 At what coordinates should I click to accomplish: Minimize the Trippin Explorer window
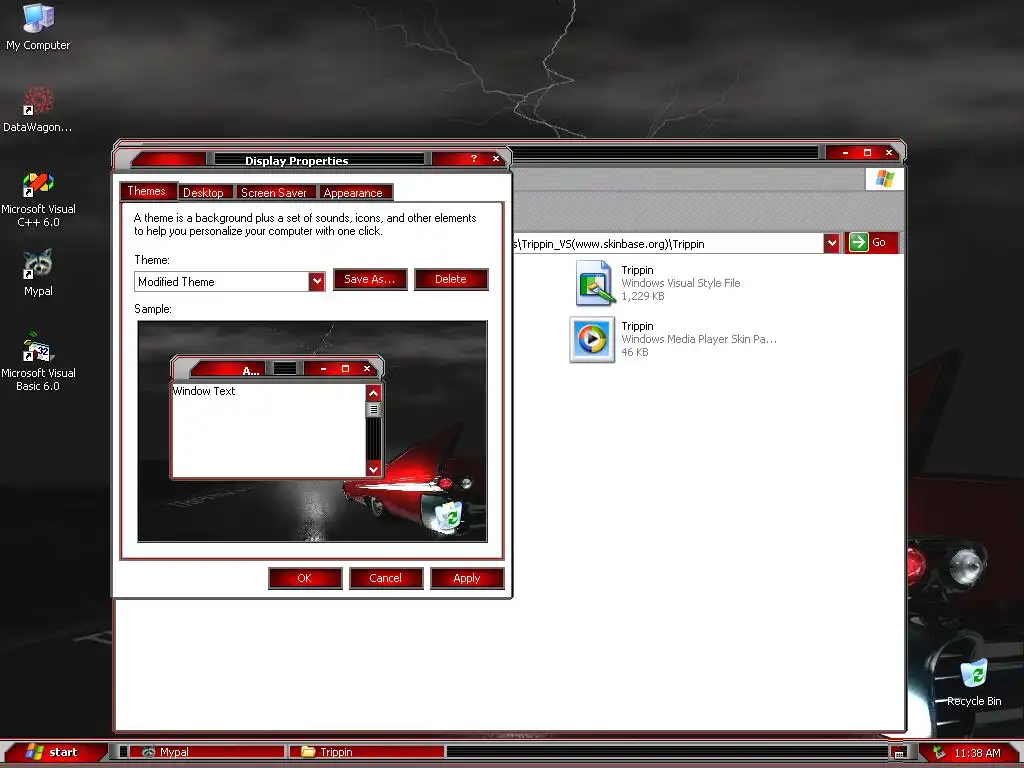[845, 152]
